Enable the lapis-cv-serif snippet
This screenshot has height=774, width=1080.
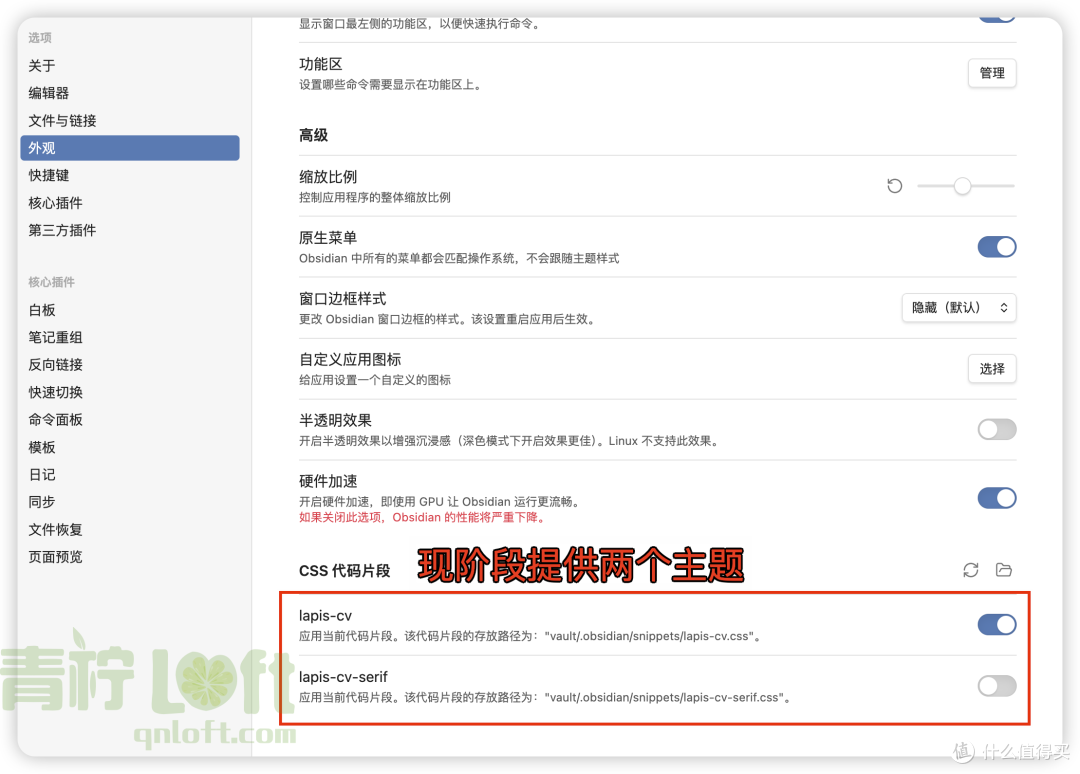pyautogui.click(x=997, y=686)
